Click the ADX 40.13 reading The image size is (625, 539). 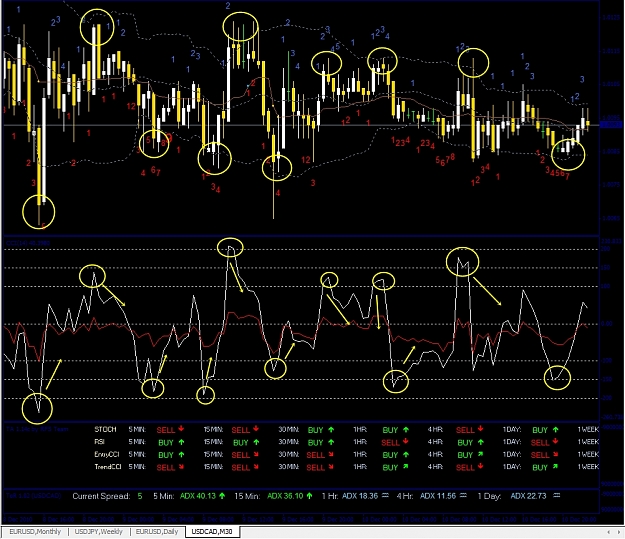click(198, 496)
